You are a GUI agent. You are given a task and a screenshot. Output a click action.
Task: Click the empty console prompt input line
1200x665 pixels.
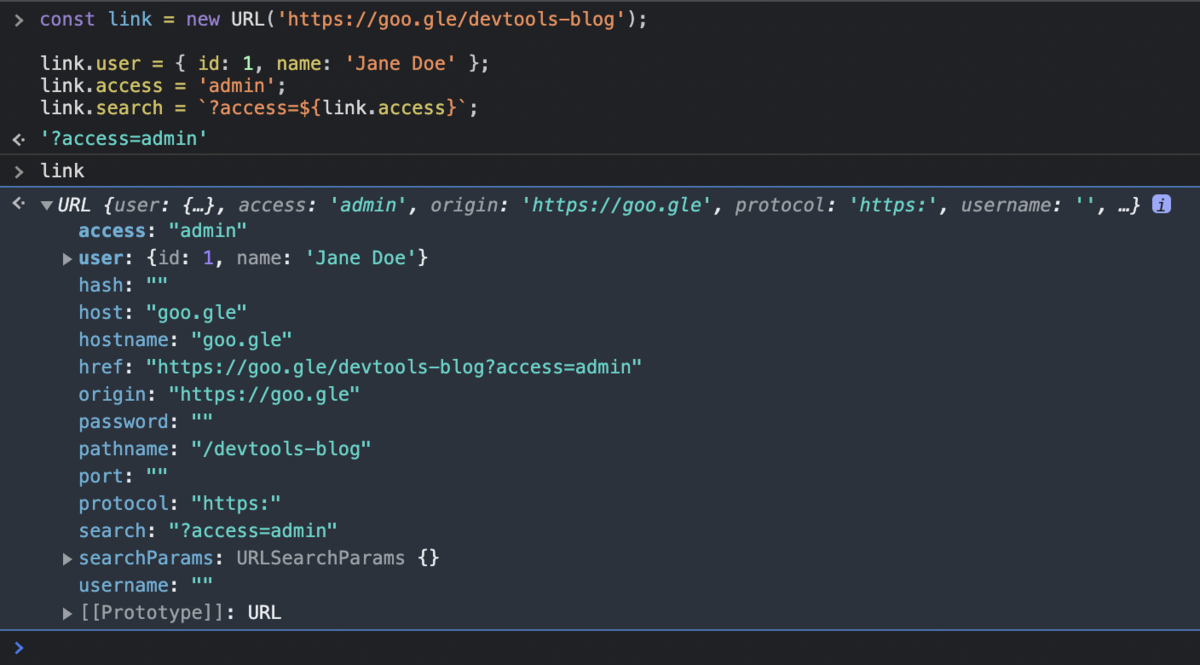[x=600, y=647]
